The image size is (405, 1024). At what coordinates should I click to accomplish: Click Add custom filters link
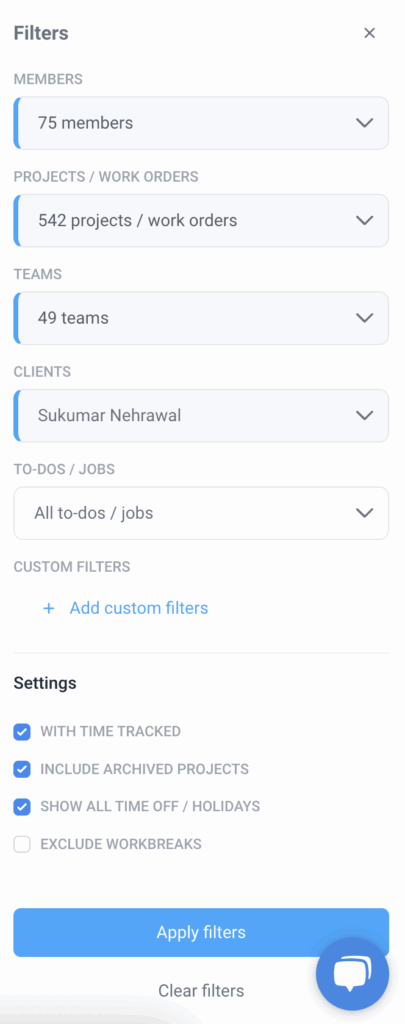point(139,609)
